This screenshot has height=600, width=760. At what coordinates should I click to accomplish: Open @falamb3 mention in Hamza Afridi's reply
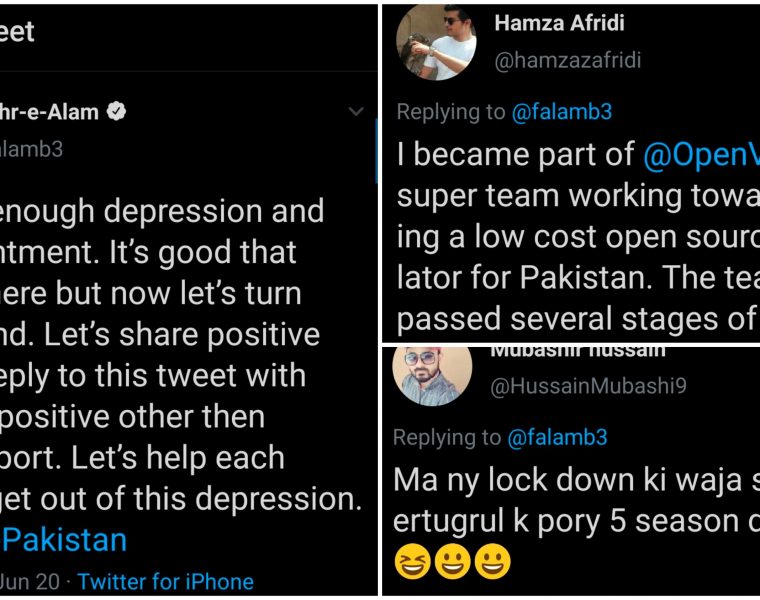(x=561, y=112)
